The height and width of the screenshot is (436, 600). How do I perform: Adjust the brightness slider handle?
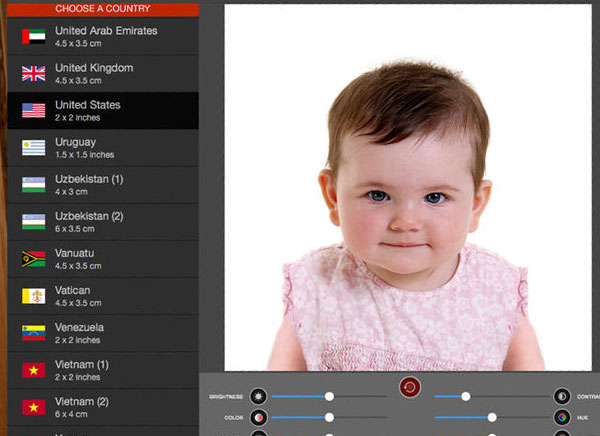click(x=329, y=397)
